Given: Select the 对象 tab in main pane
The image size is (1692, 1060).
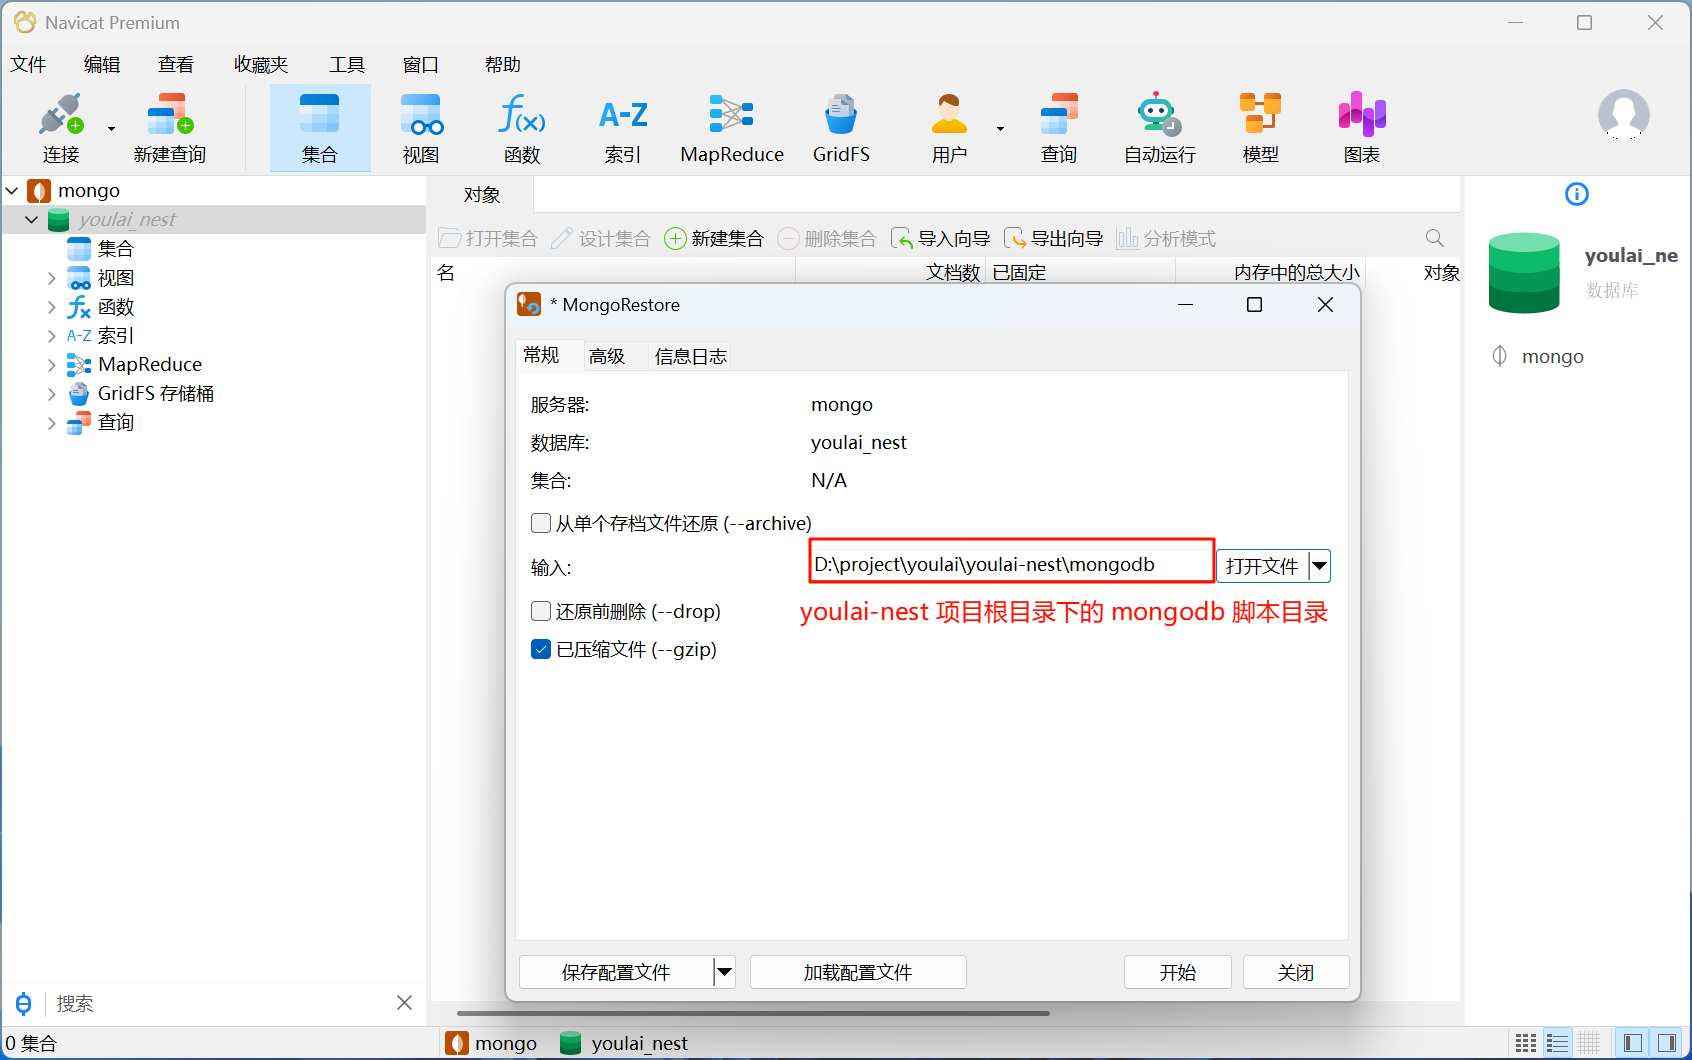Looking at the screenshot, I should pyautogui.click(x=481, y=195).
